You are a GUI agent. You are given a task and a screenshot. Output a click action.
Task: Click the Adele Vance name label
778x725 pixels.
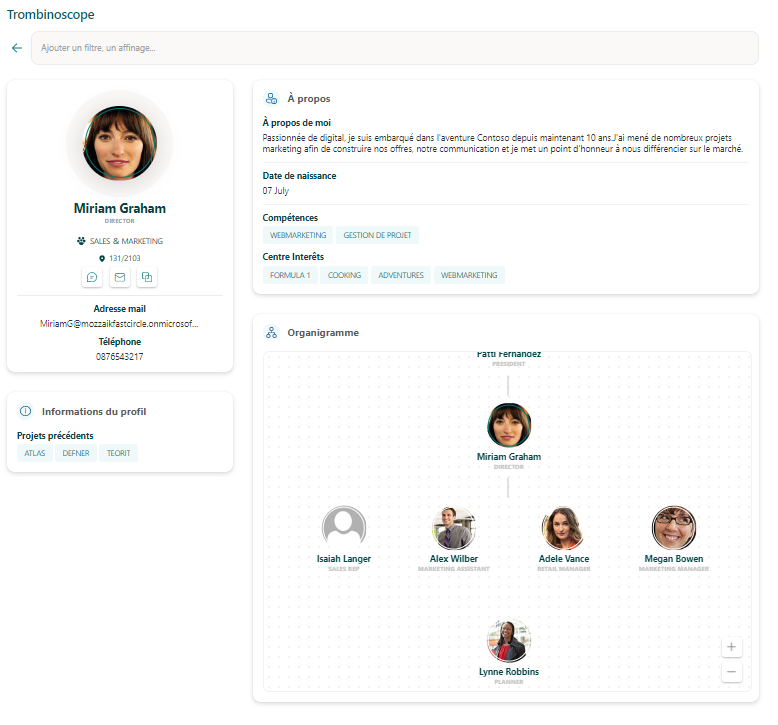[x=564, y=559]
